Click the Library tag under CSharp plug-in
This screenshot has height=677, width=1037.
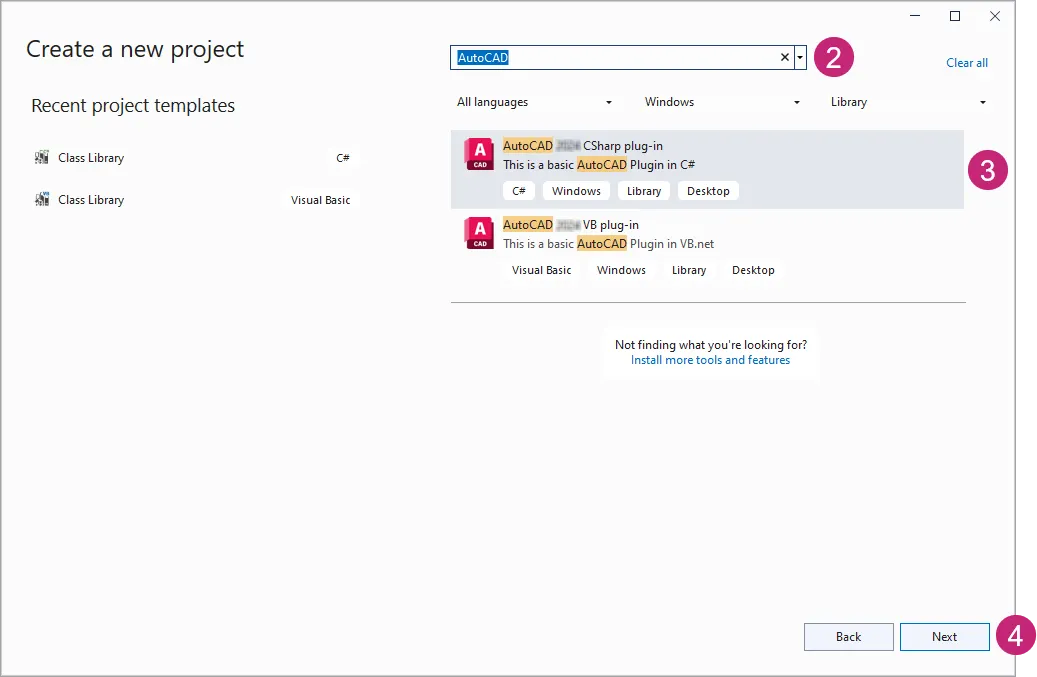(x=644, y=191)
